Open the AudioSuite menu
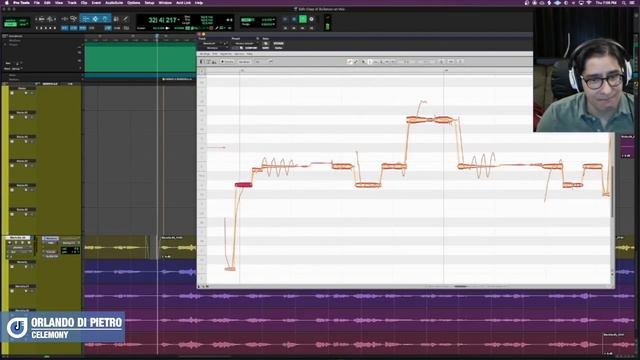Screen dimensions: 640x360 (x=114, y=2)
